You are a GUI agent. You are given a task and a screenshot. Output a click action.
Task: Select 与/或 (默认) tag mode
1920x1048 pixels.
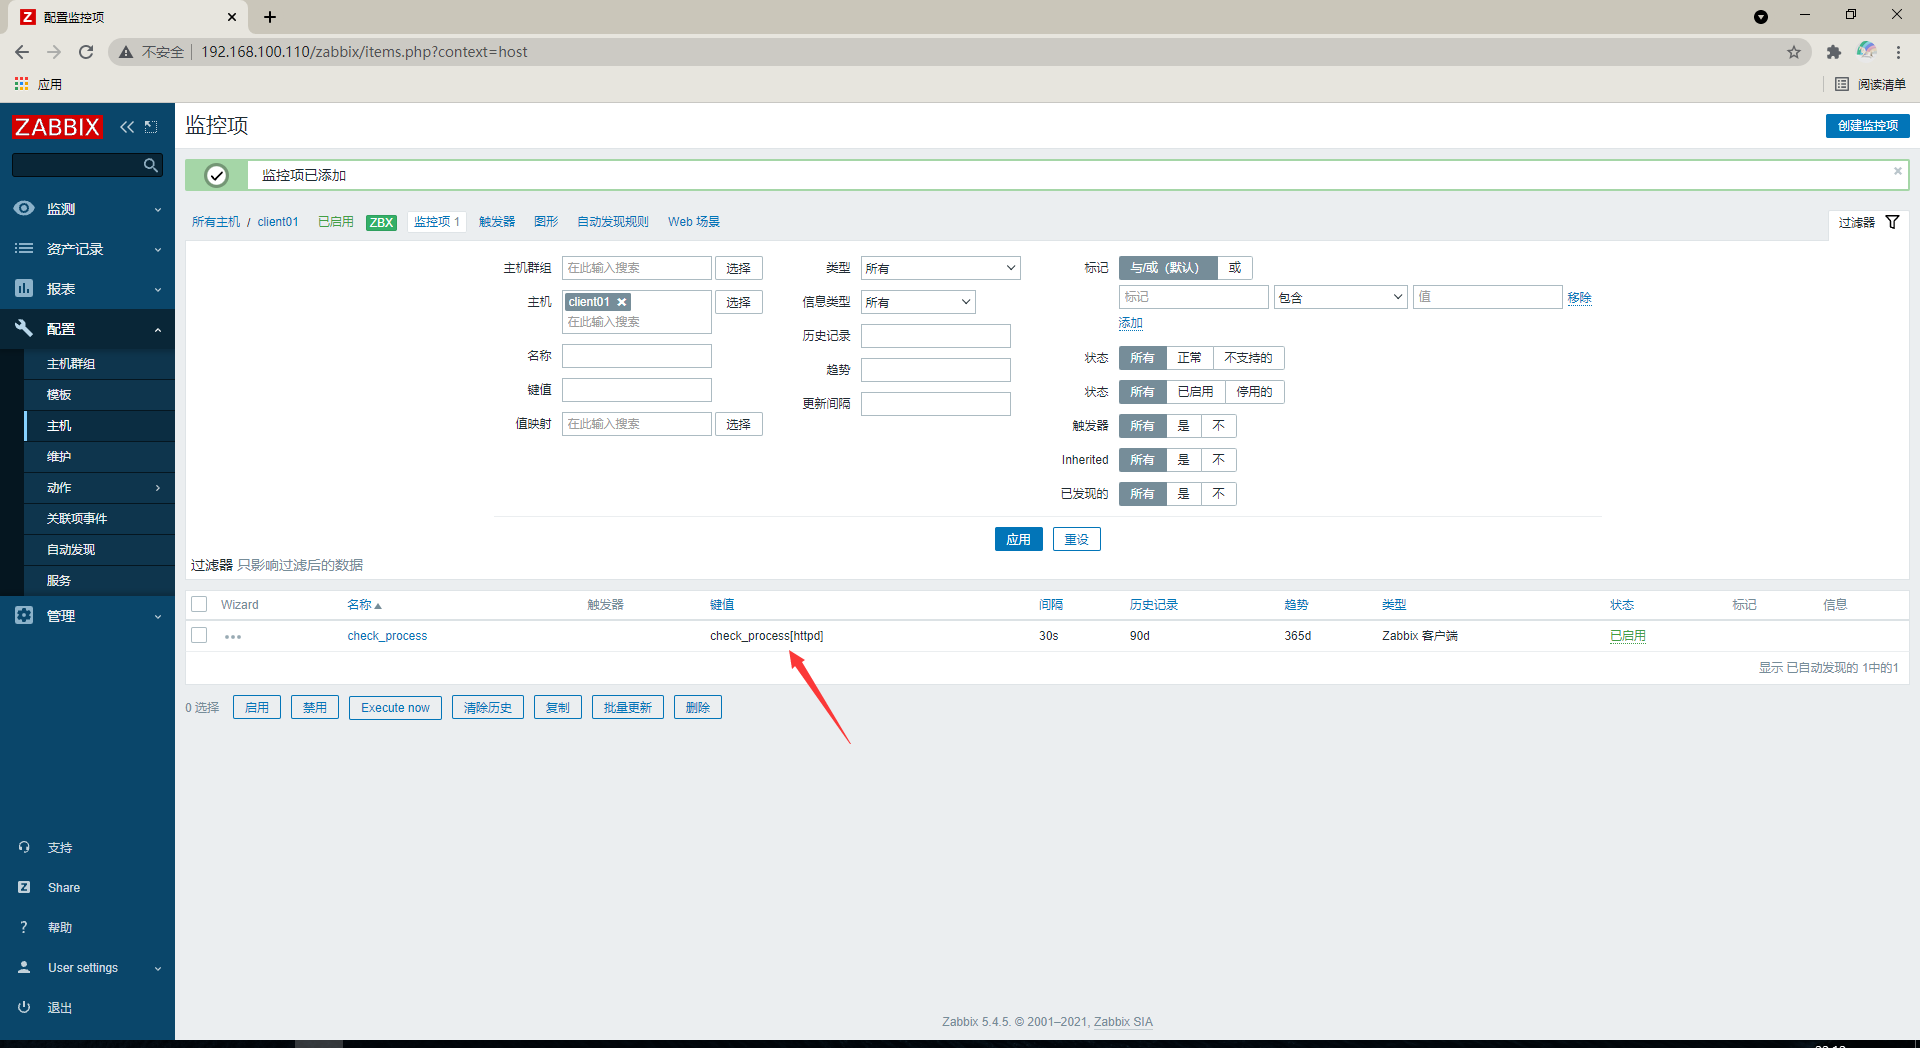(1167, 268)
